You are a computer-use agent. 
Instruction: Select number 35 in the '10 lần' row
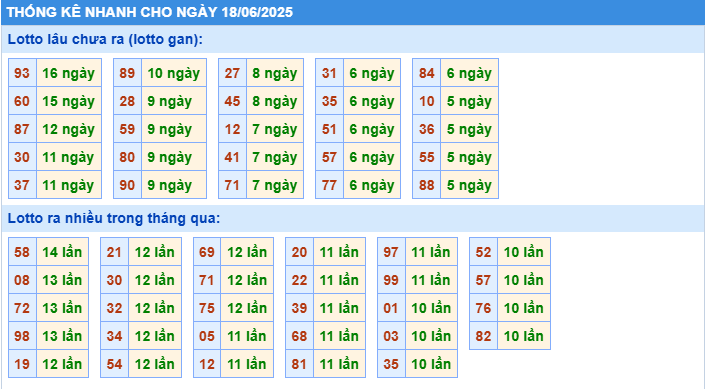pyautogui.click(x=391, y=363)
